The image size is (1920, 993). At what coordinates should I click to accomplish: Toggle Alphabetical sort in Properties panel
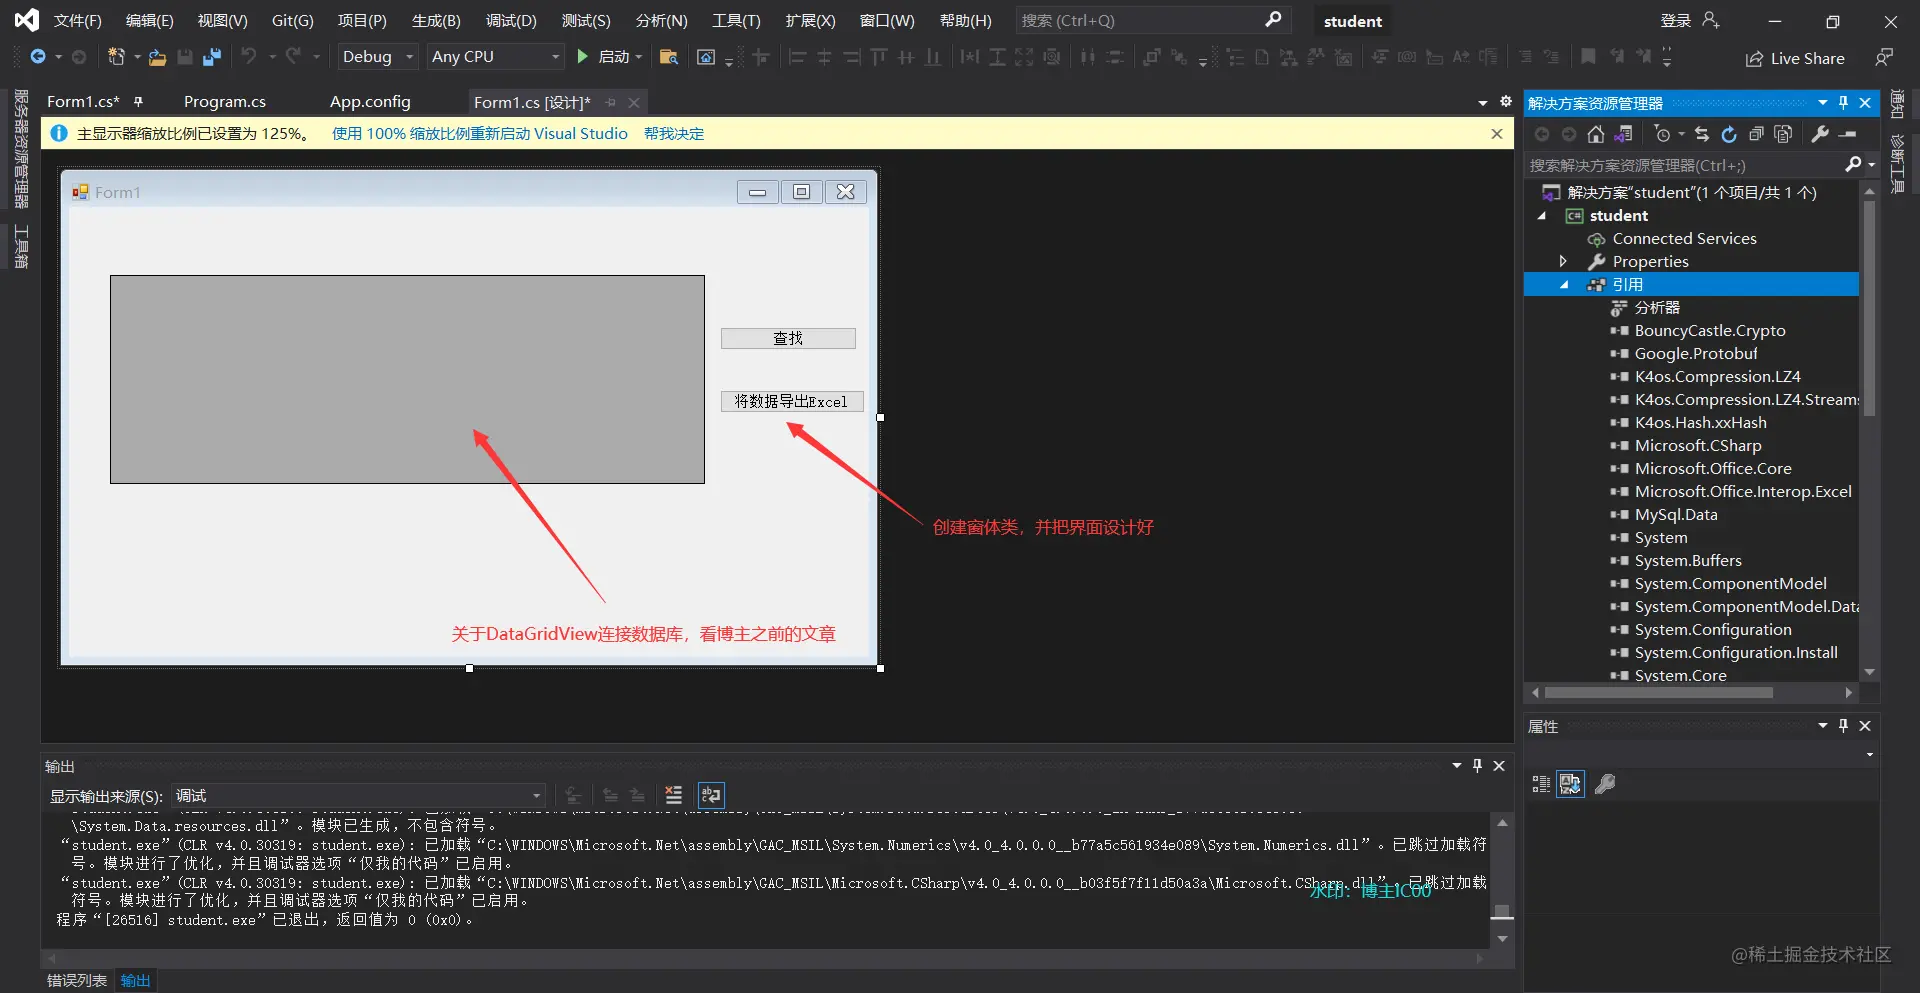(1571, 785)
